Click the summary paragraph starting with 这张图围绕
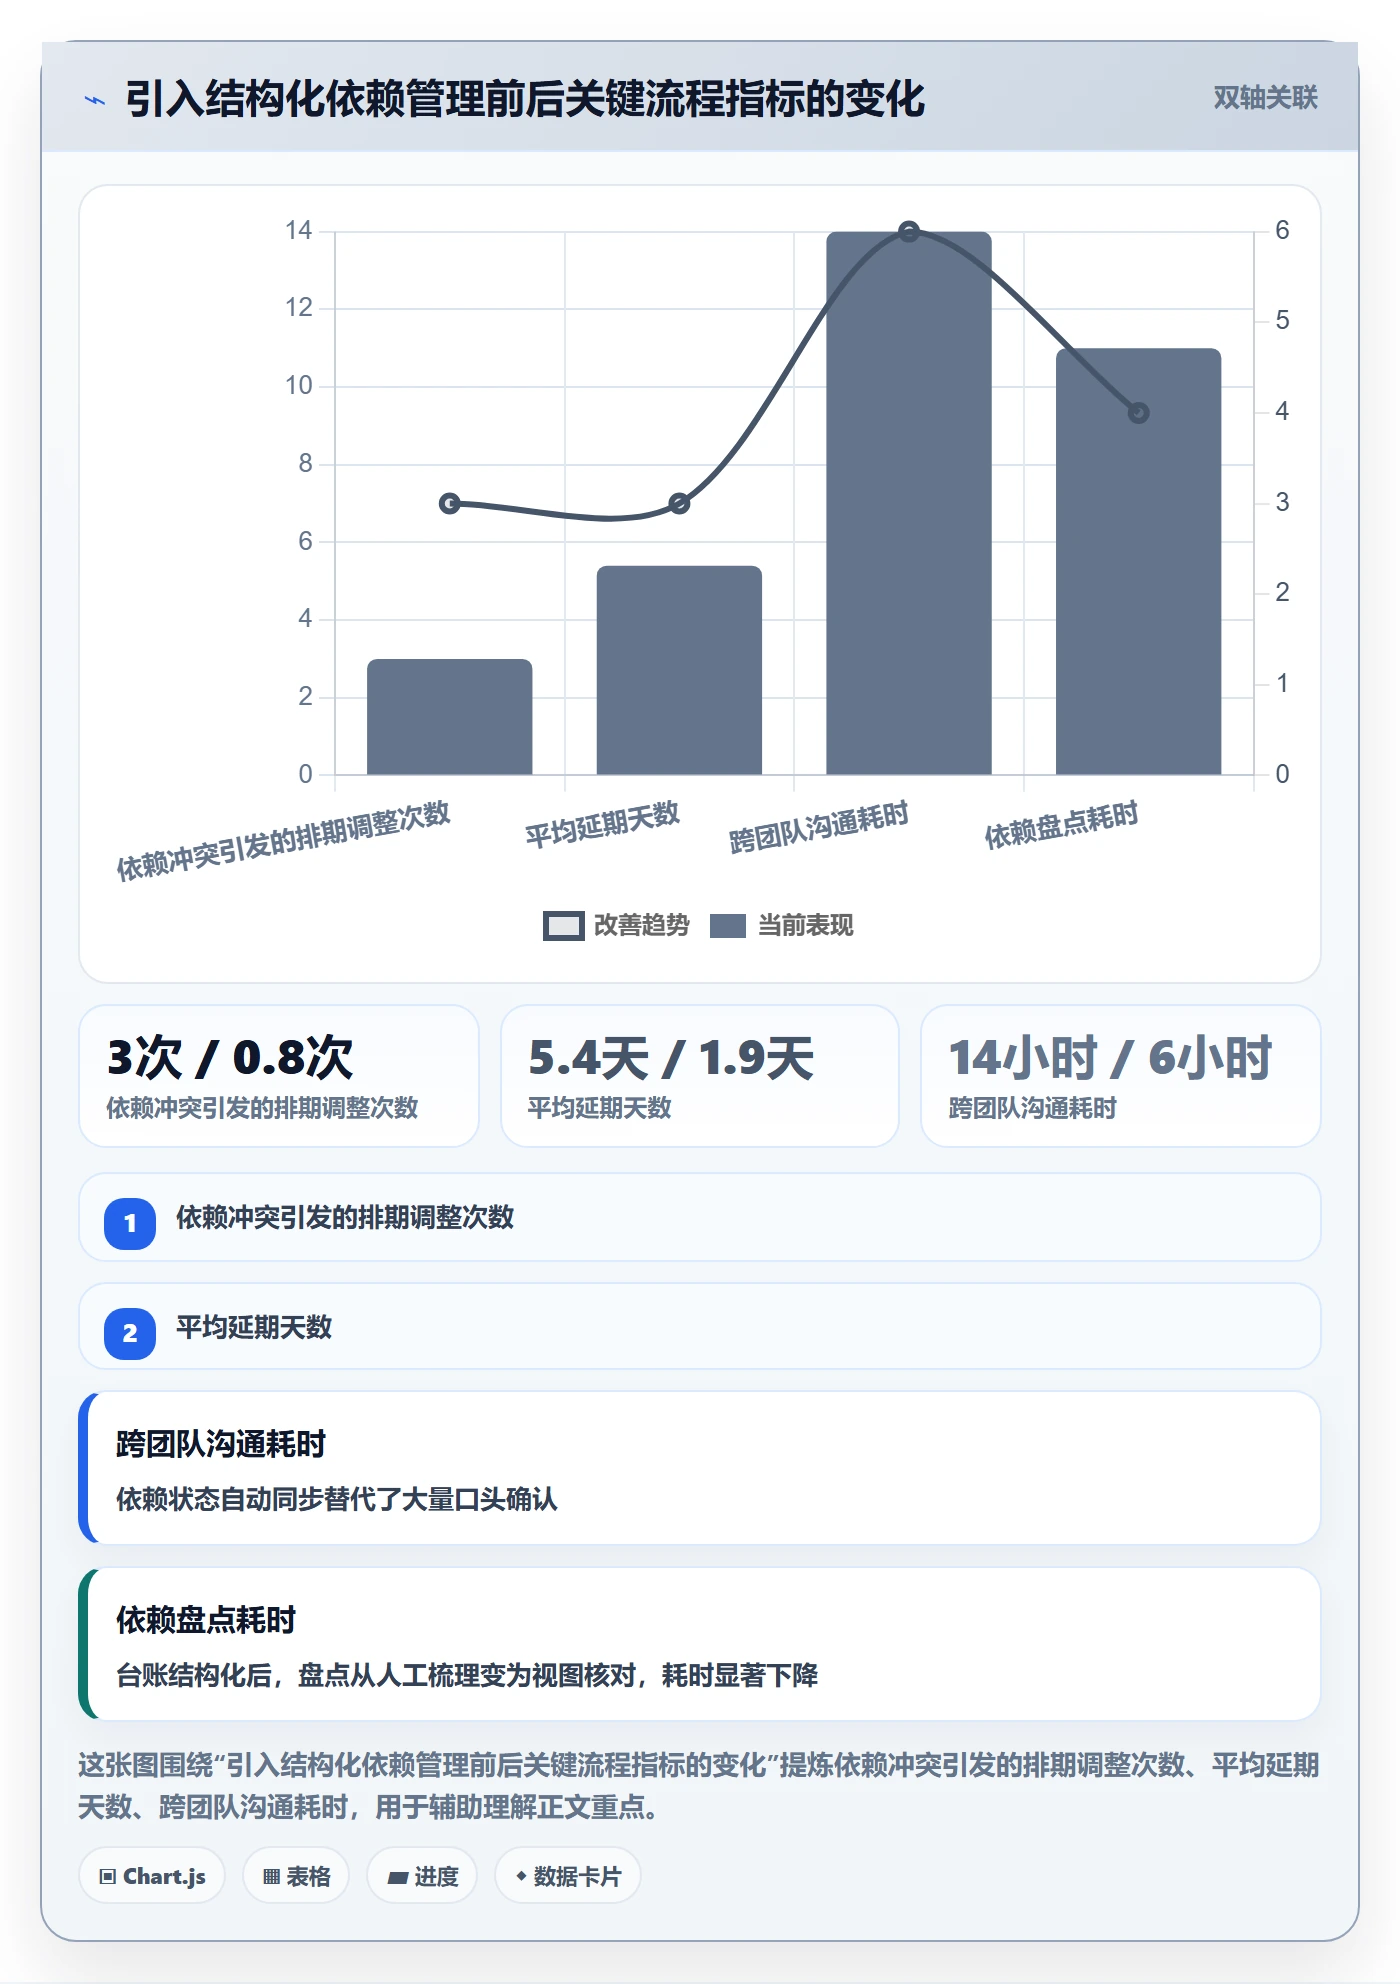1400x1984 pixels. (699, 1786)
